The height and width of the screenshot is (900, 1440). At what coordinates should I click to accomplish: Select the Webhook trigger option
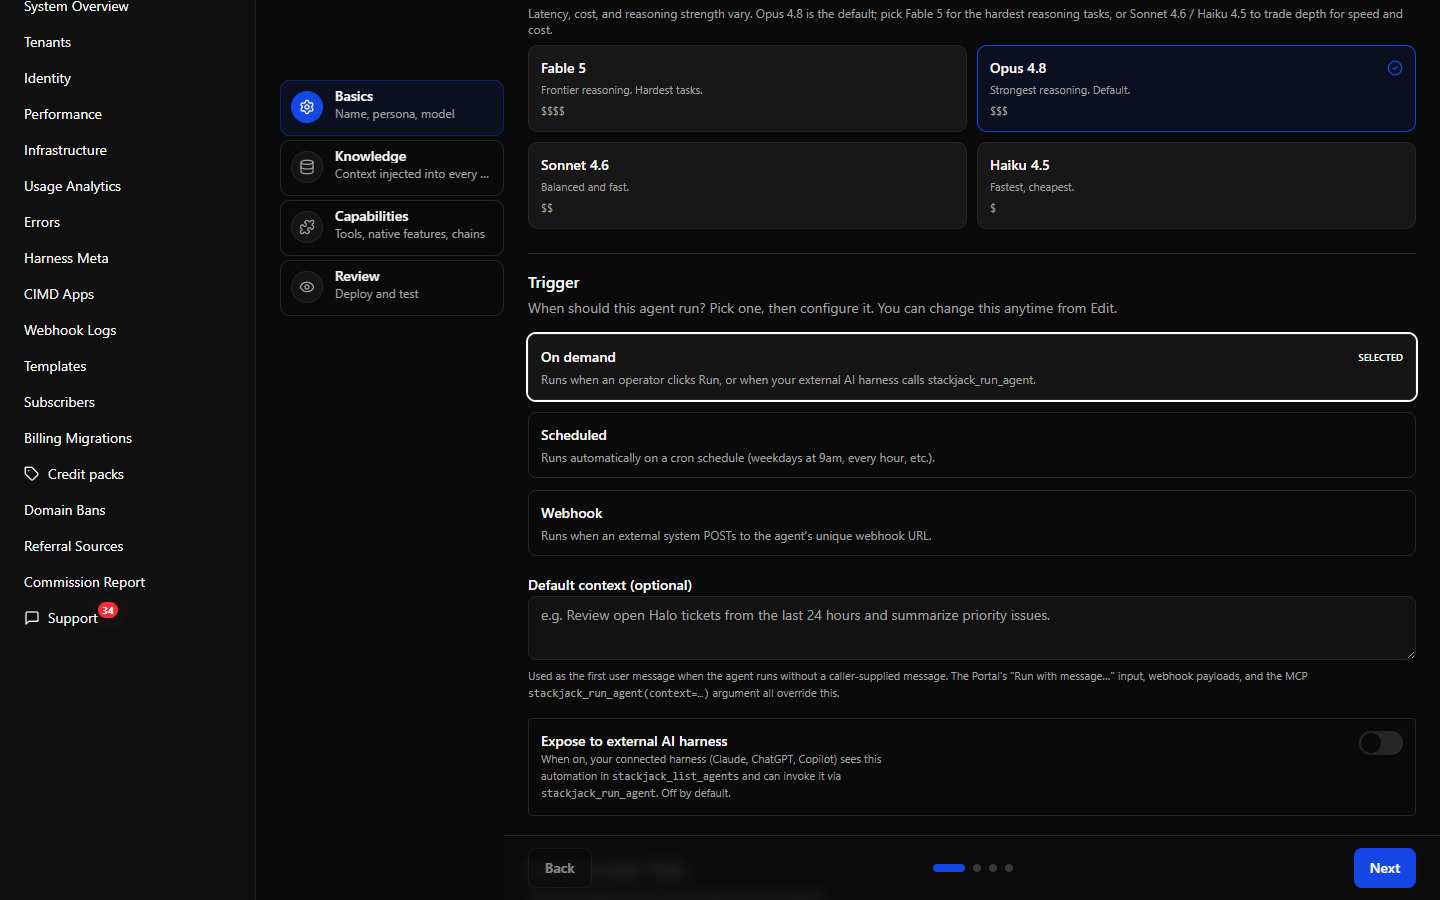coord(972,523)
